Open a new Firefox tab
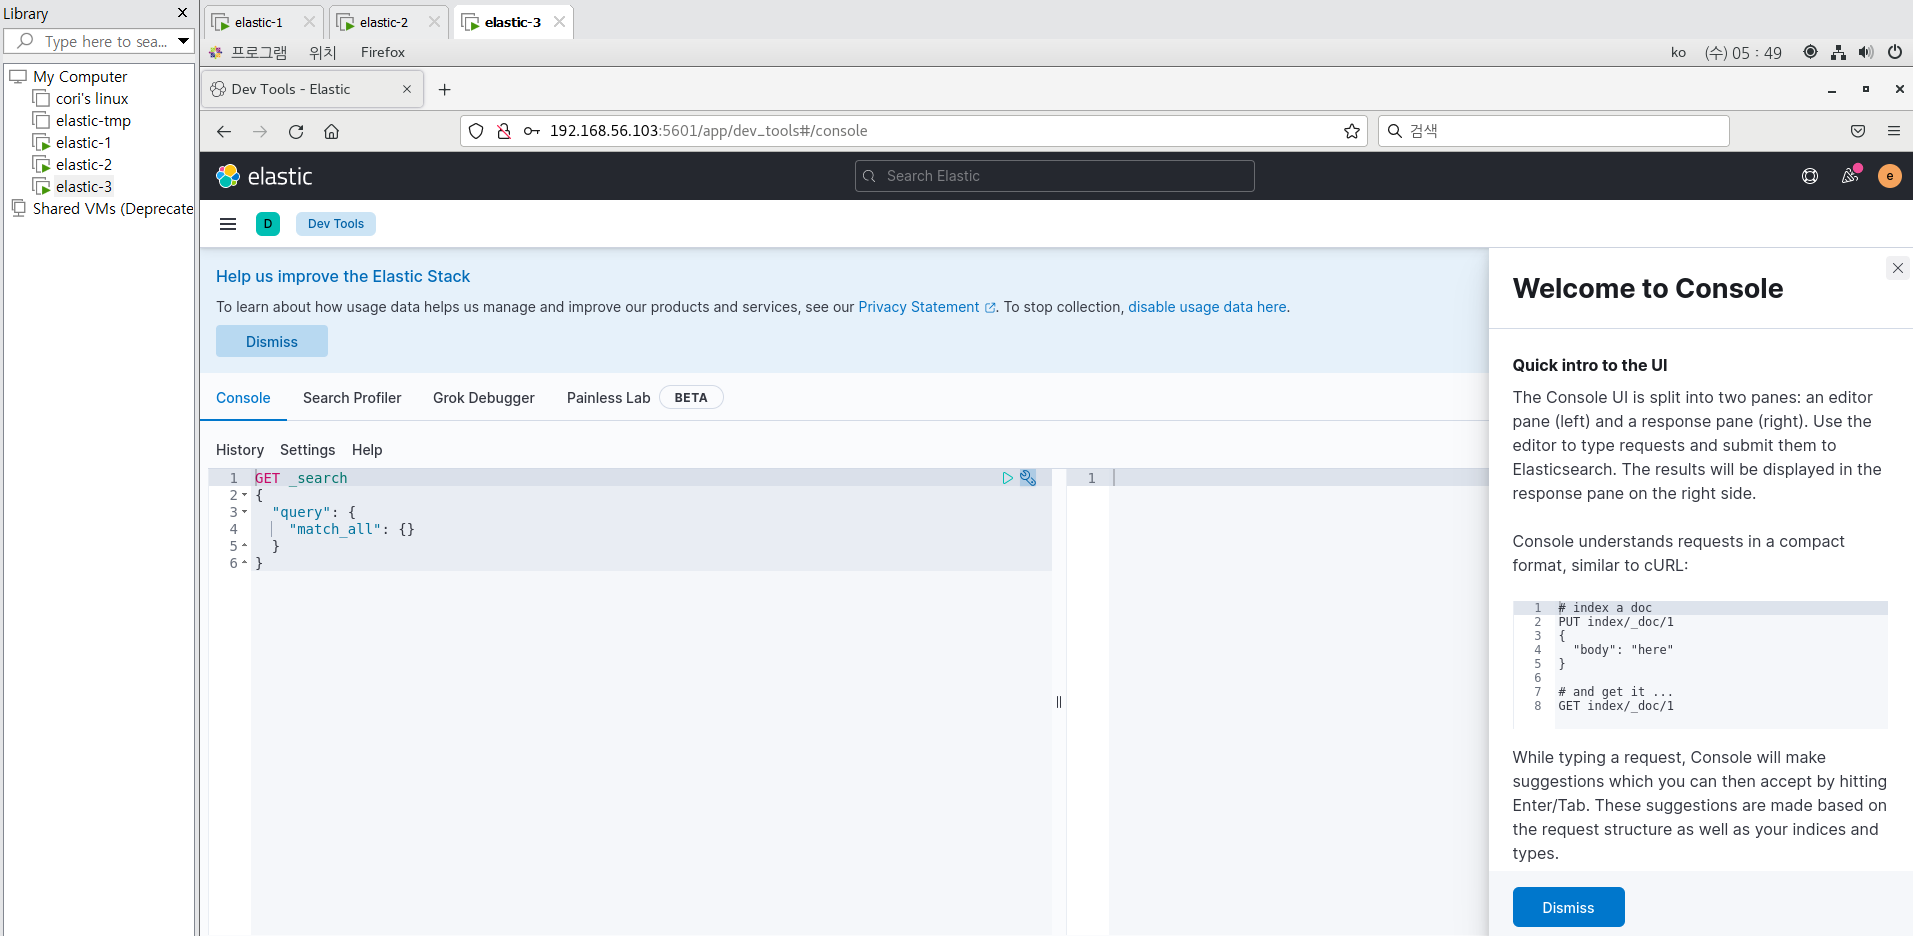 (x=445, y=89)
